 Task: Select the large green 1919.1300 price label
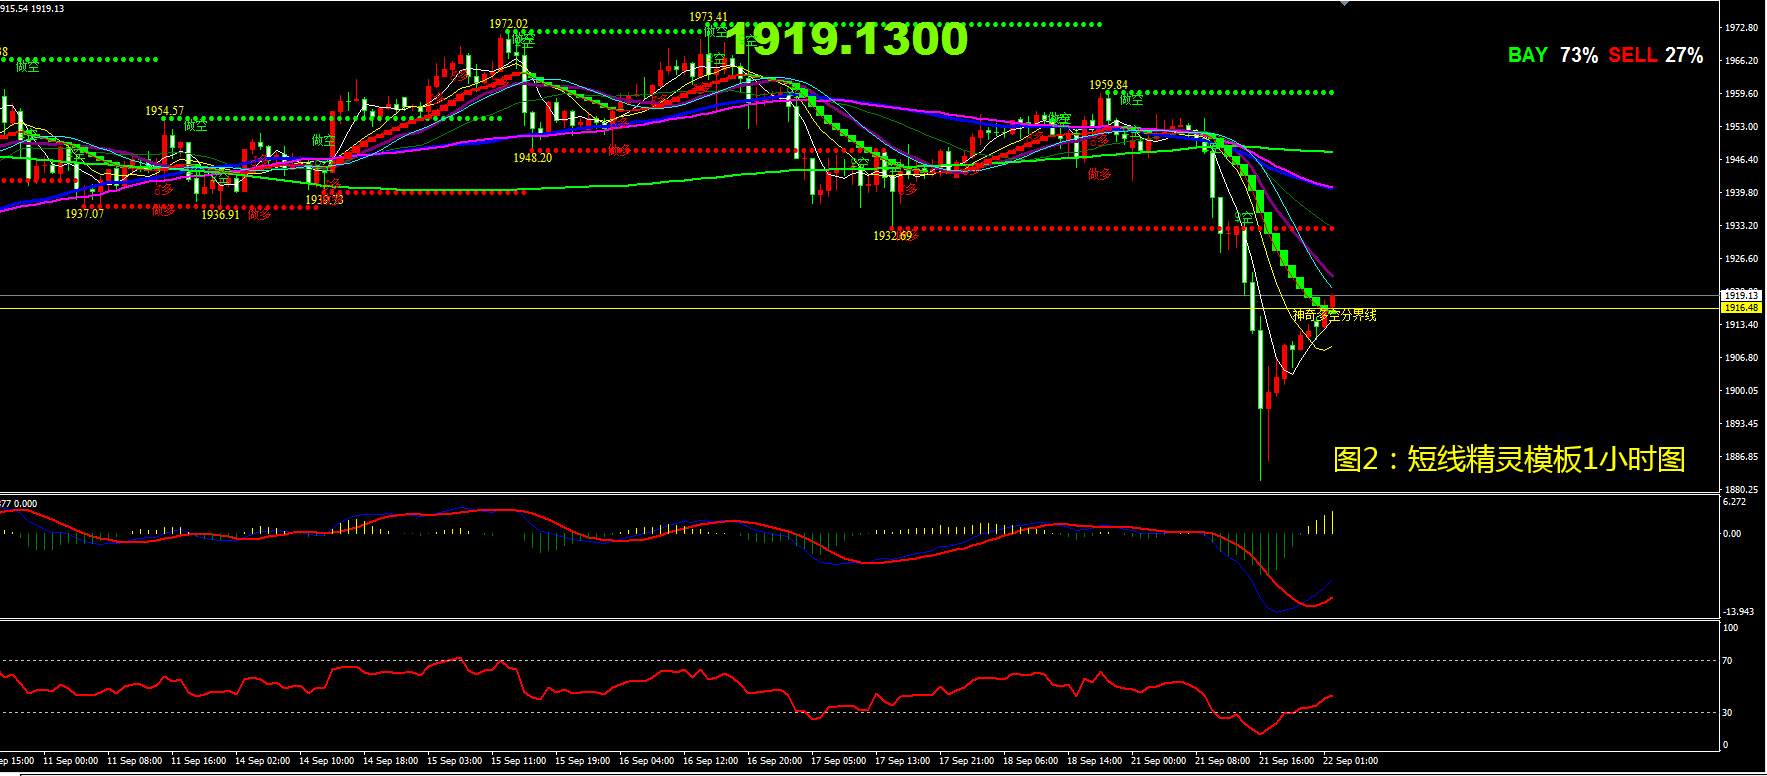pyautogui.click(x=846, y=39)
